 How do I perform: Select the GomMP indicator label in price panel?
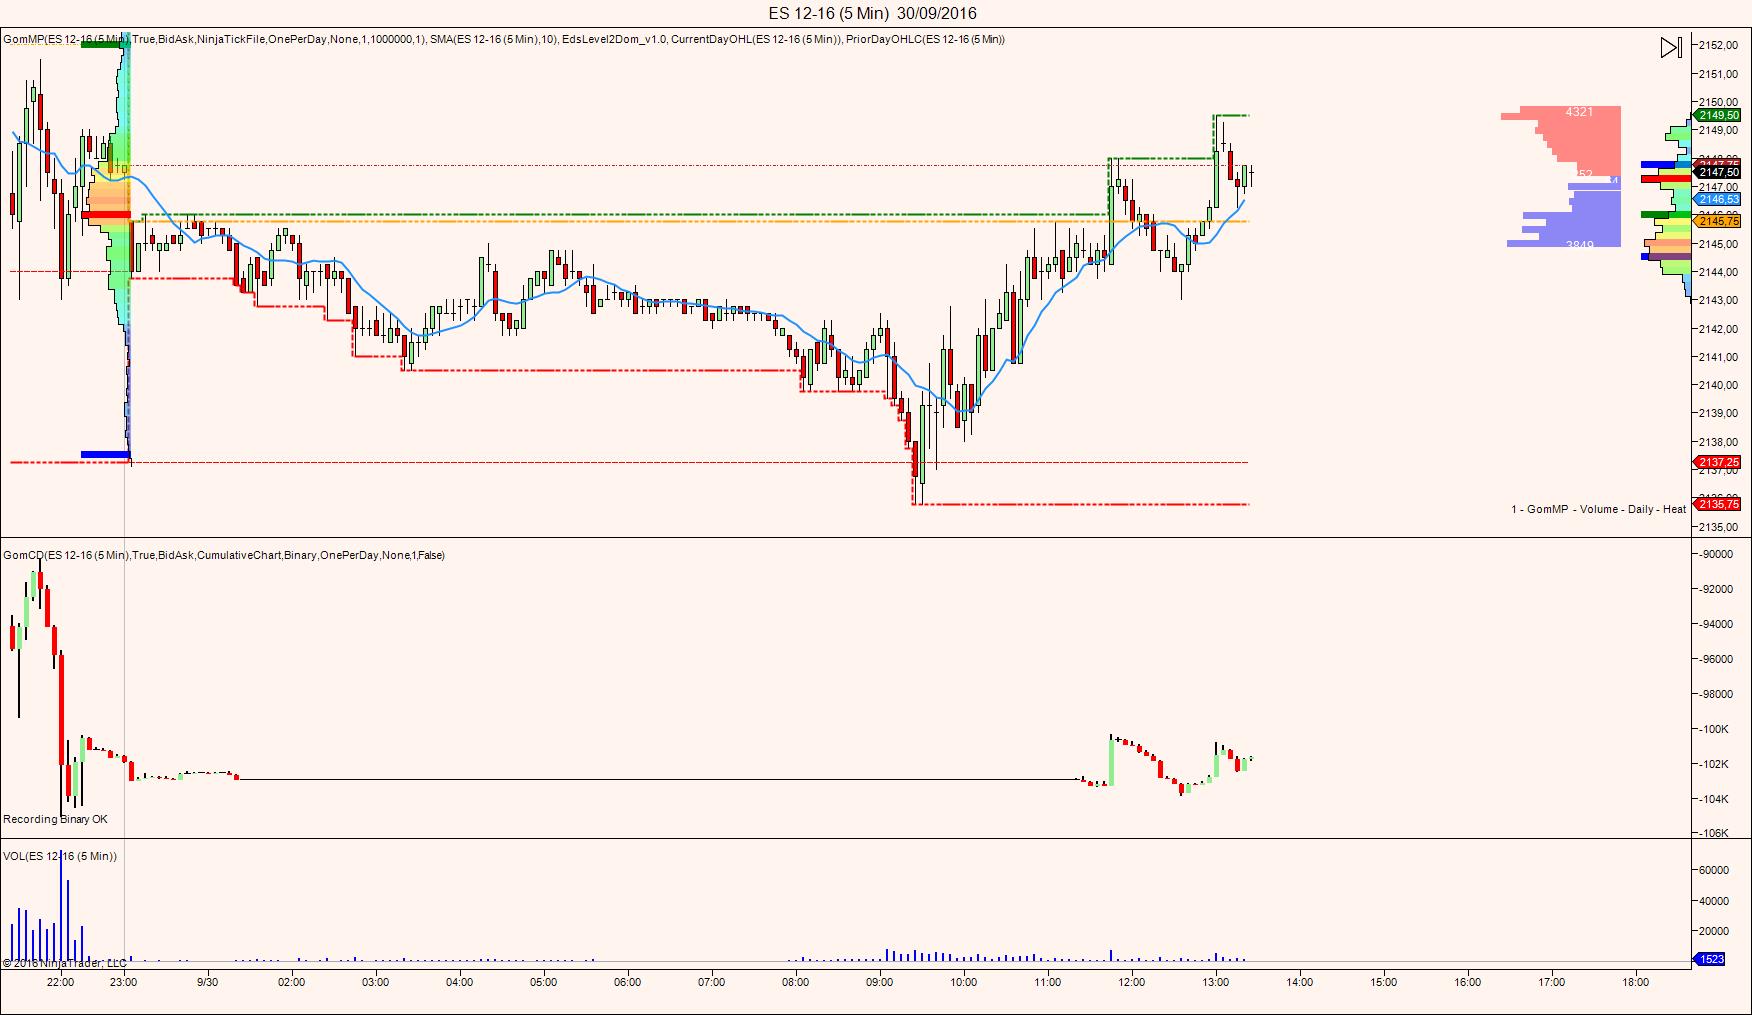coord(215,39)
